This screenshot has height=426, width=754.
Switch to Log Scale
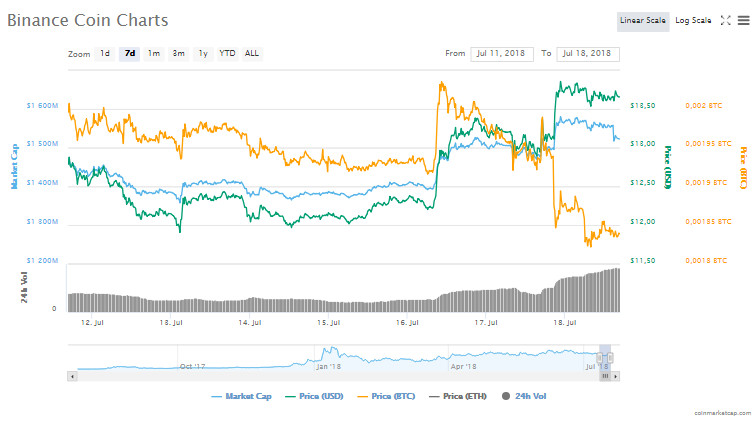coord(693,21)
